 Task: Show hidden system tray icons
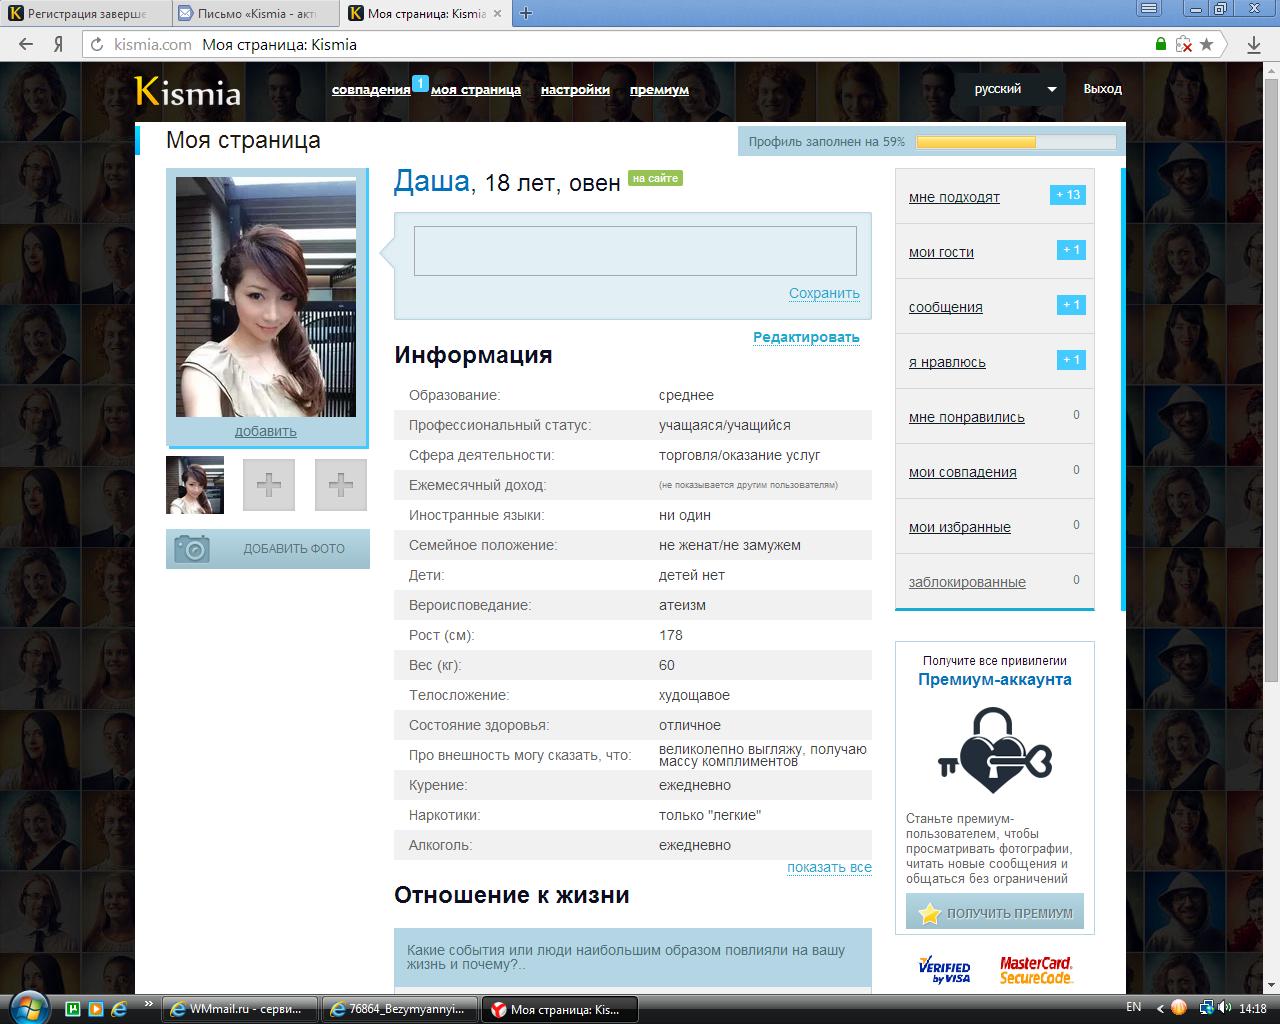coord(1160,1008)
